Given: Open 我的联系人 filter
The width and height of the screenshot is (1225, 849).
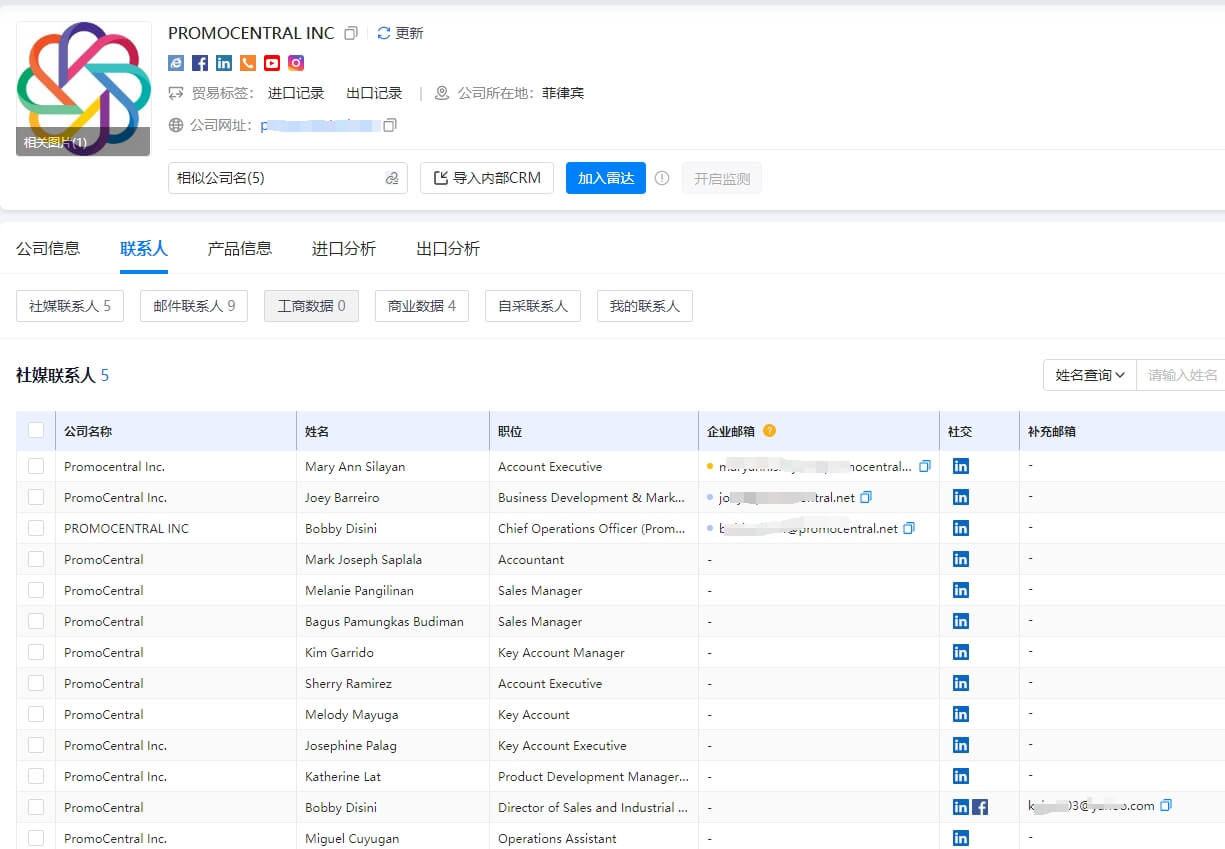Looking at the screenshot, I should point(645,306).
